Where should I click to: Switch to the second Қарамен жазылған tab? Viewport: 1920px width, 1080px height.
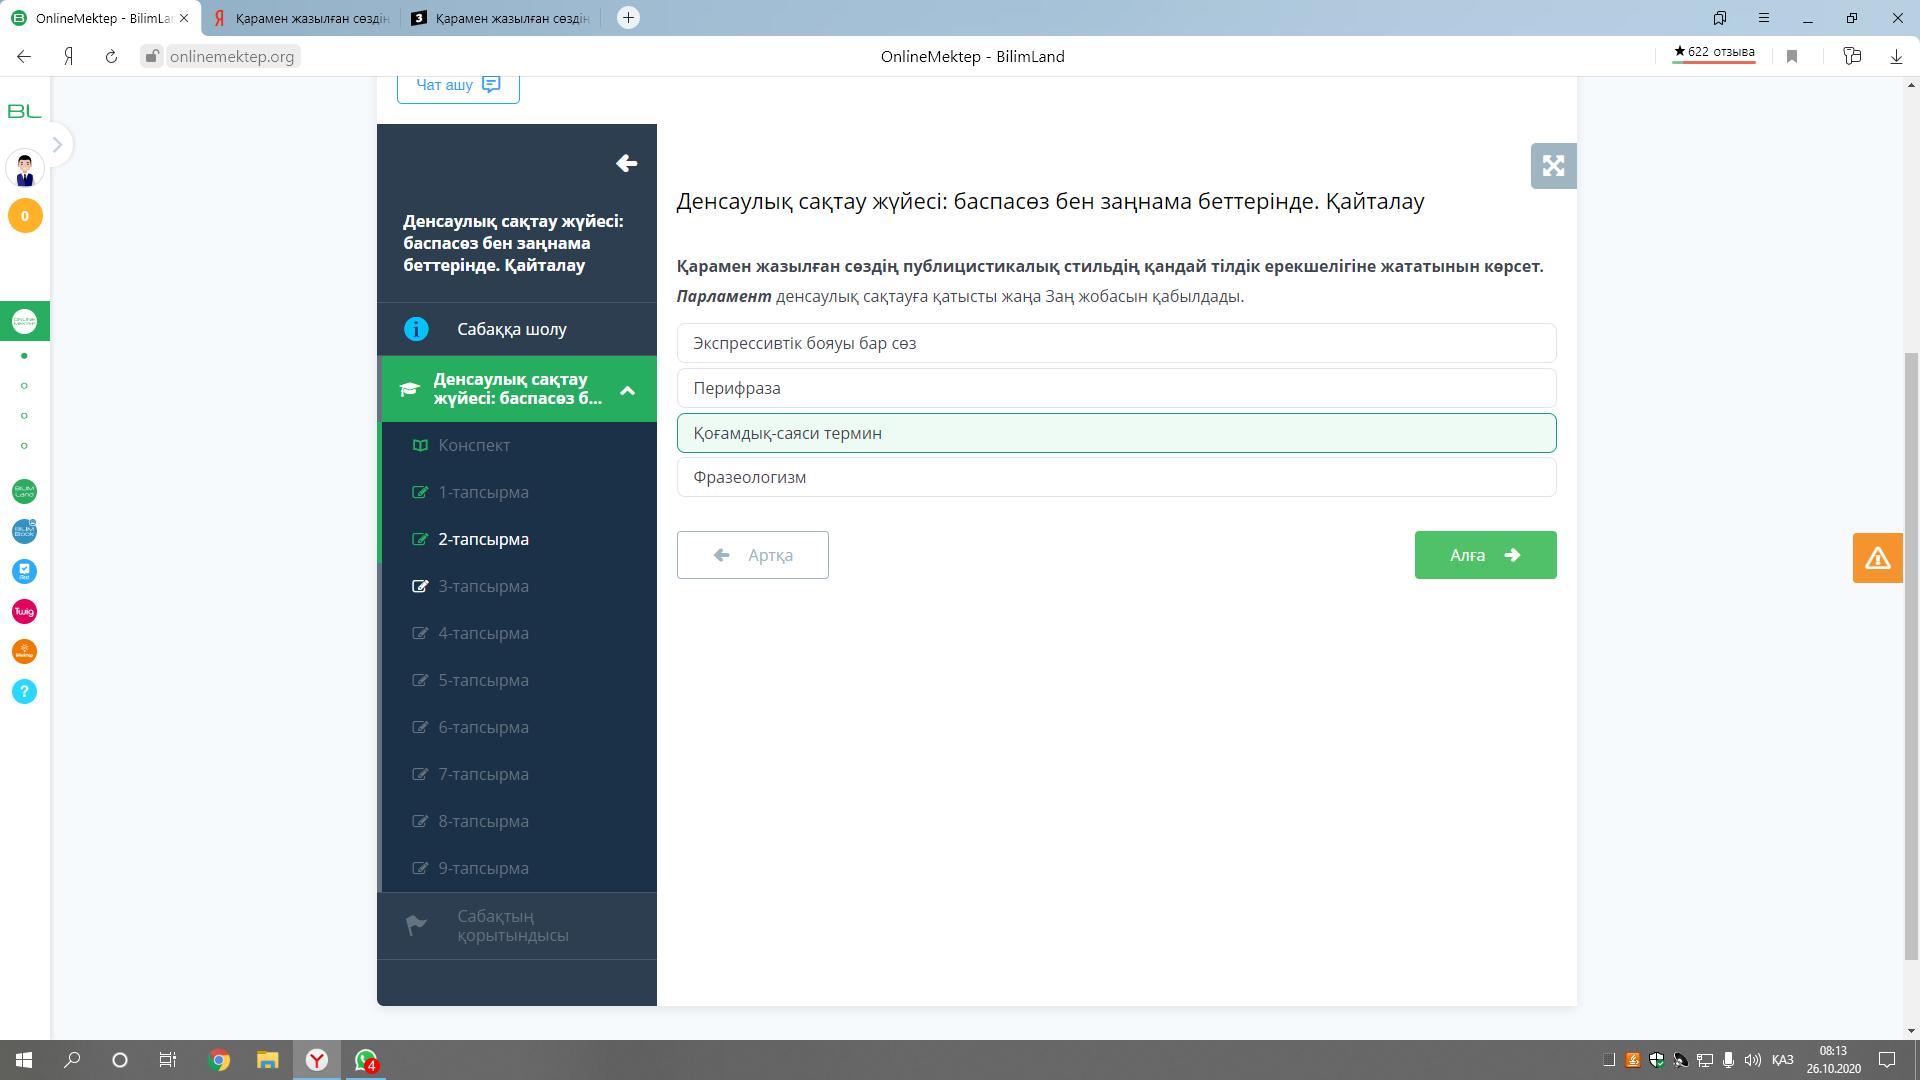point(500,18)
